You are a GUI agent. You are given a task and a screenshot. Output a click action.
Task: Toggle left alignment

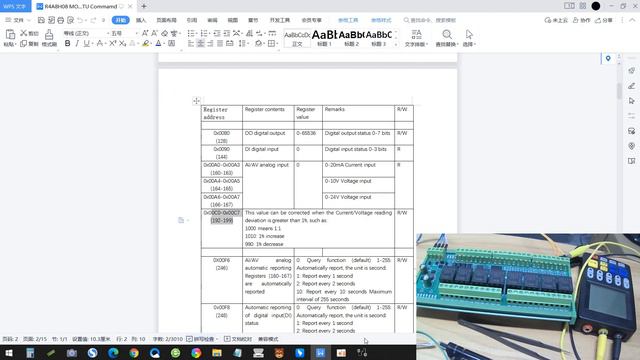tap(191, 43)
